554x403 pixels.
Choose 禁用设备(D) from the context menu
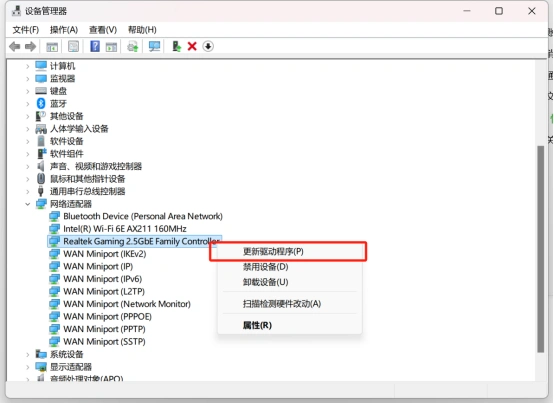pos(265,267)
